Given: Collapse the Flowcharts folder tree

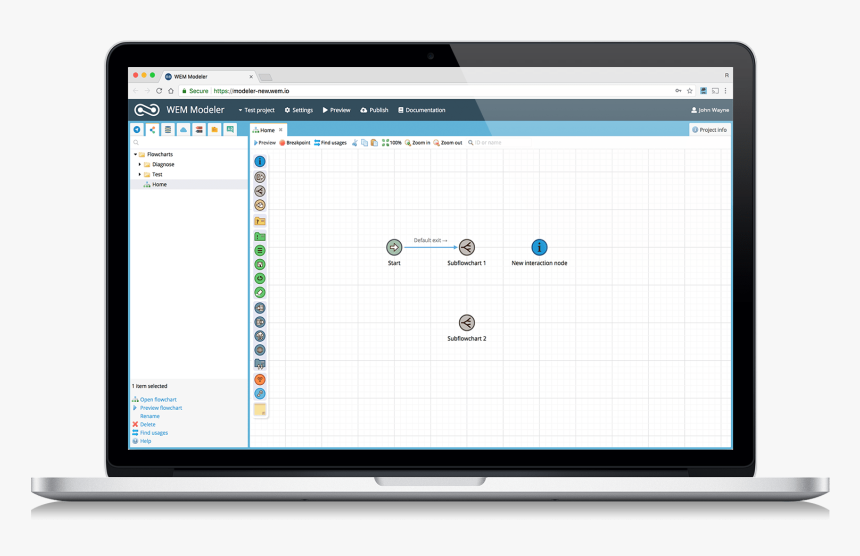Looking at the screenshot, I should coord(136,154).
